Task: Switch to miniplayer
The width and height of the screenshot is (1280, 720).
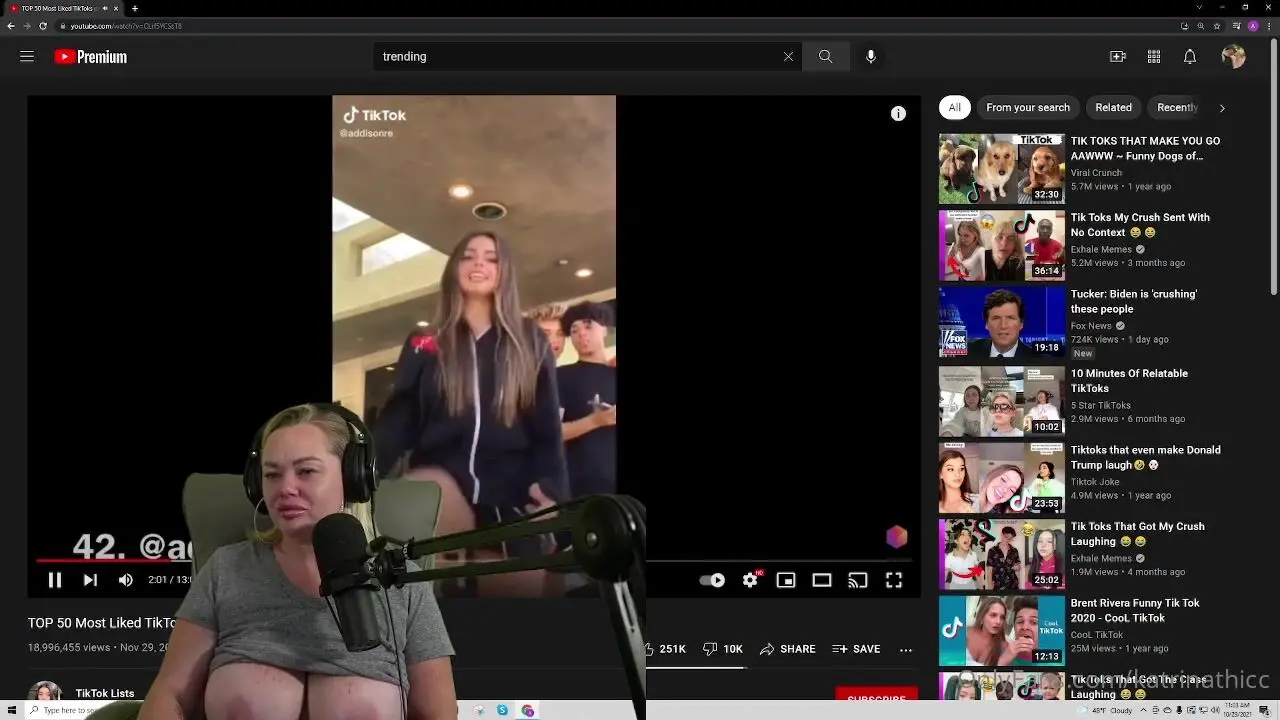Action: 786,580
